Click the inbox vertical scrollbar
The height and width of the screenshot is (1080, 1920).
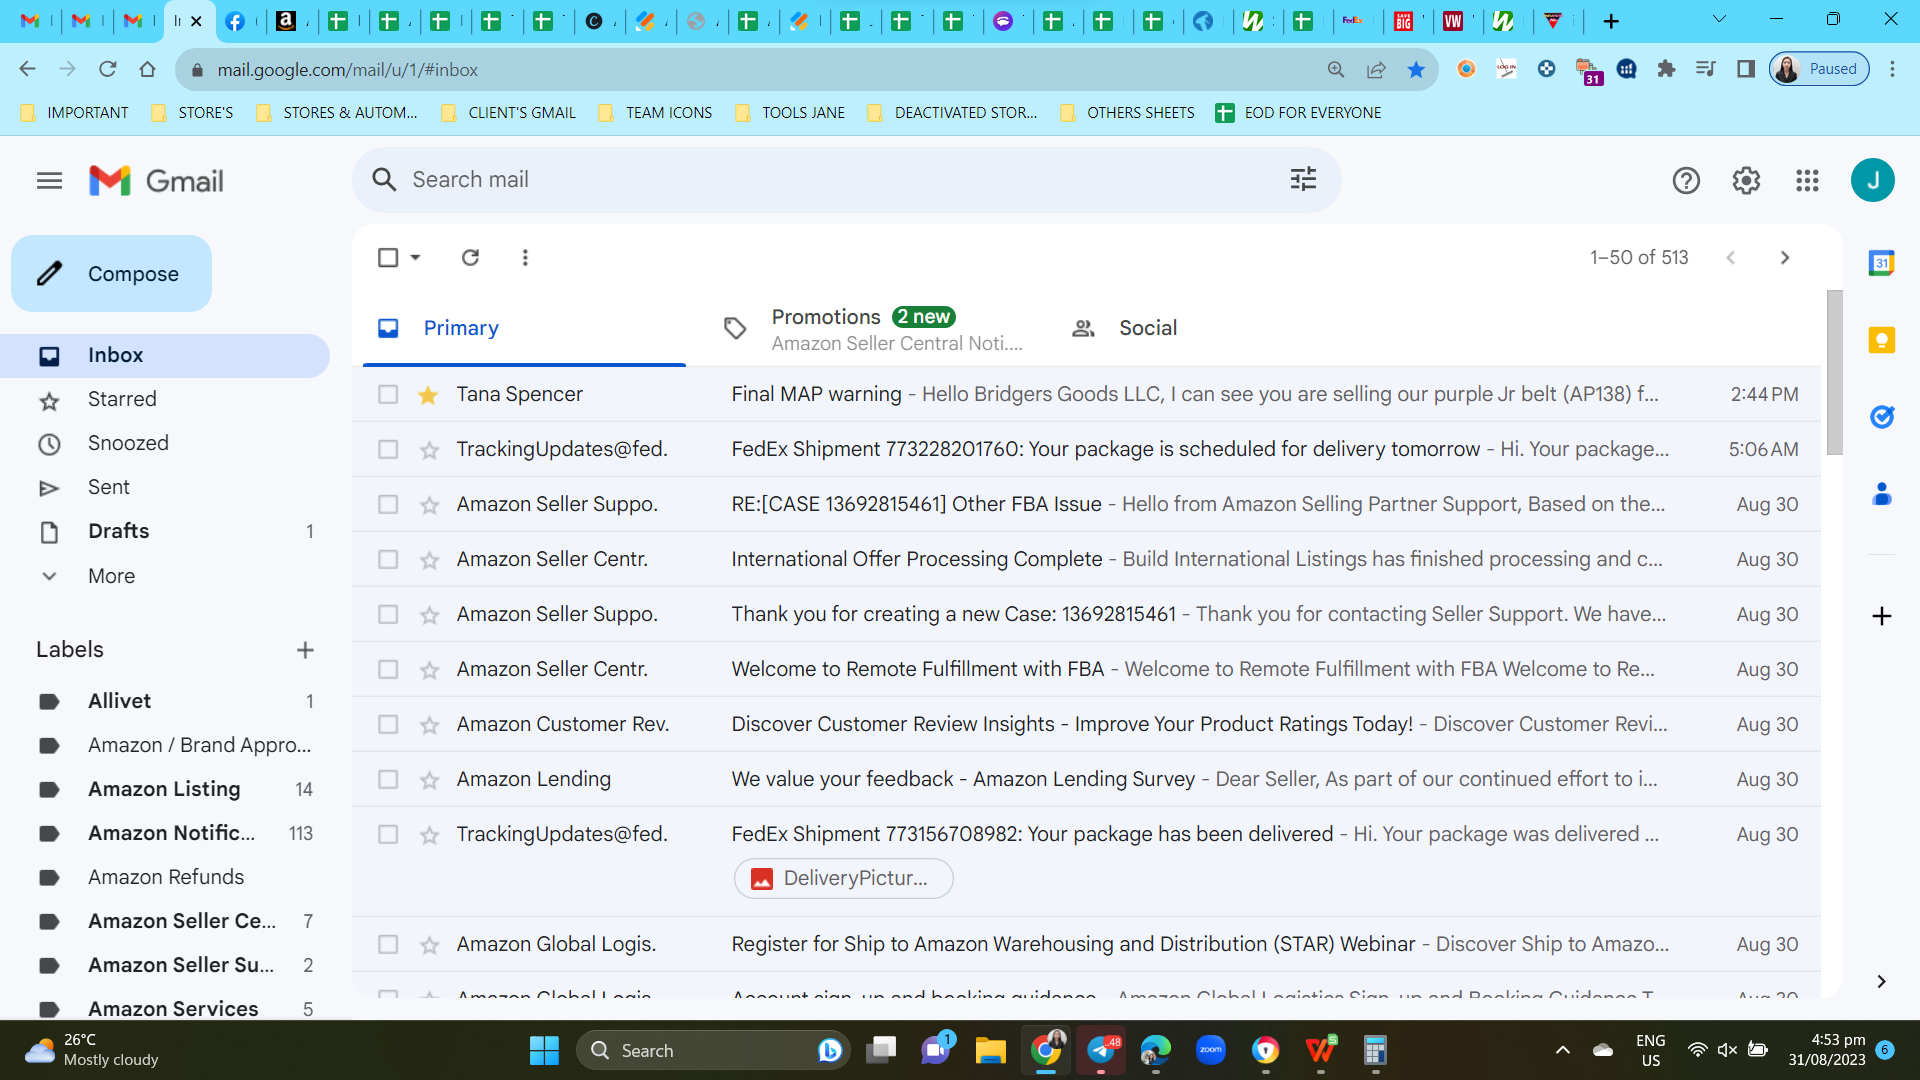point(1834,372)
